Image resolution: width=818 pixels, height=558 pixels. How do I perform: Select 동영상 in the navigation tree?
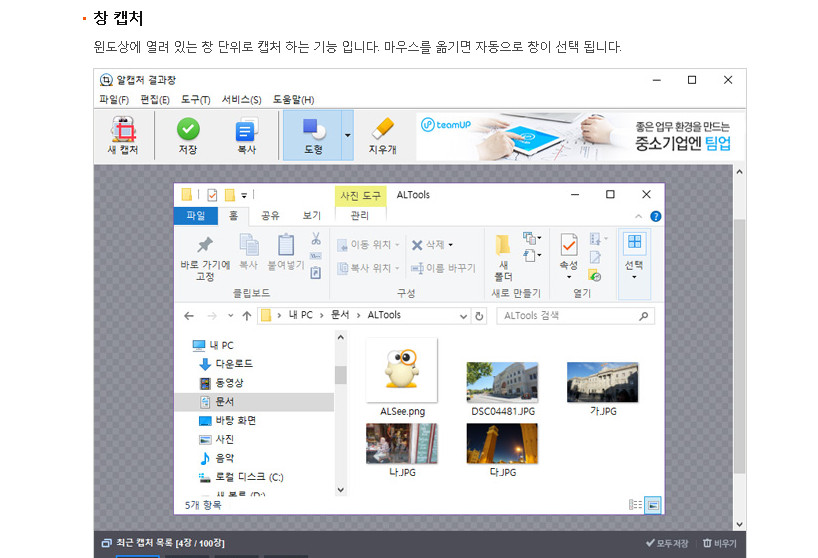(221, 383)
